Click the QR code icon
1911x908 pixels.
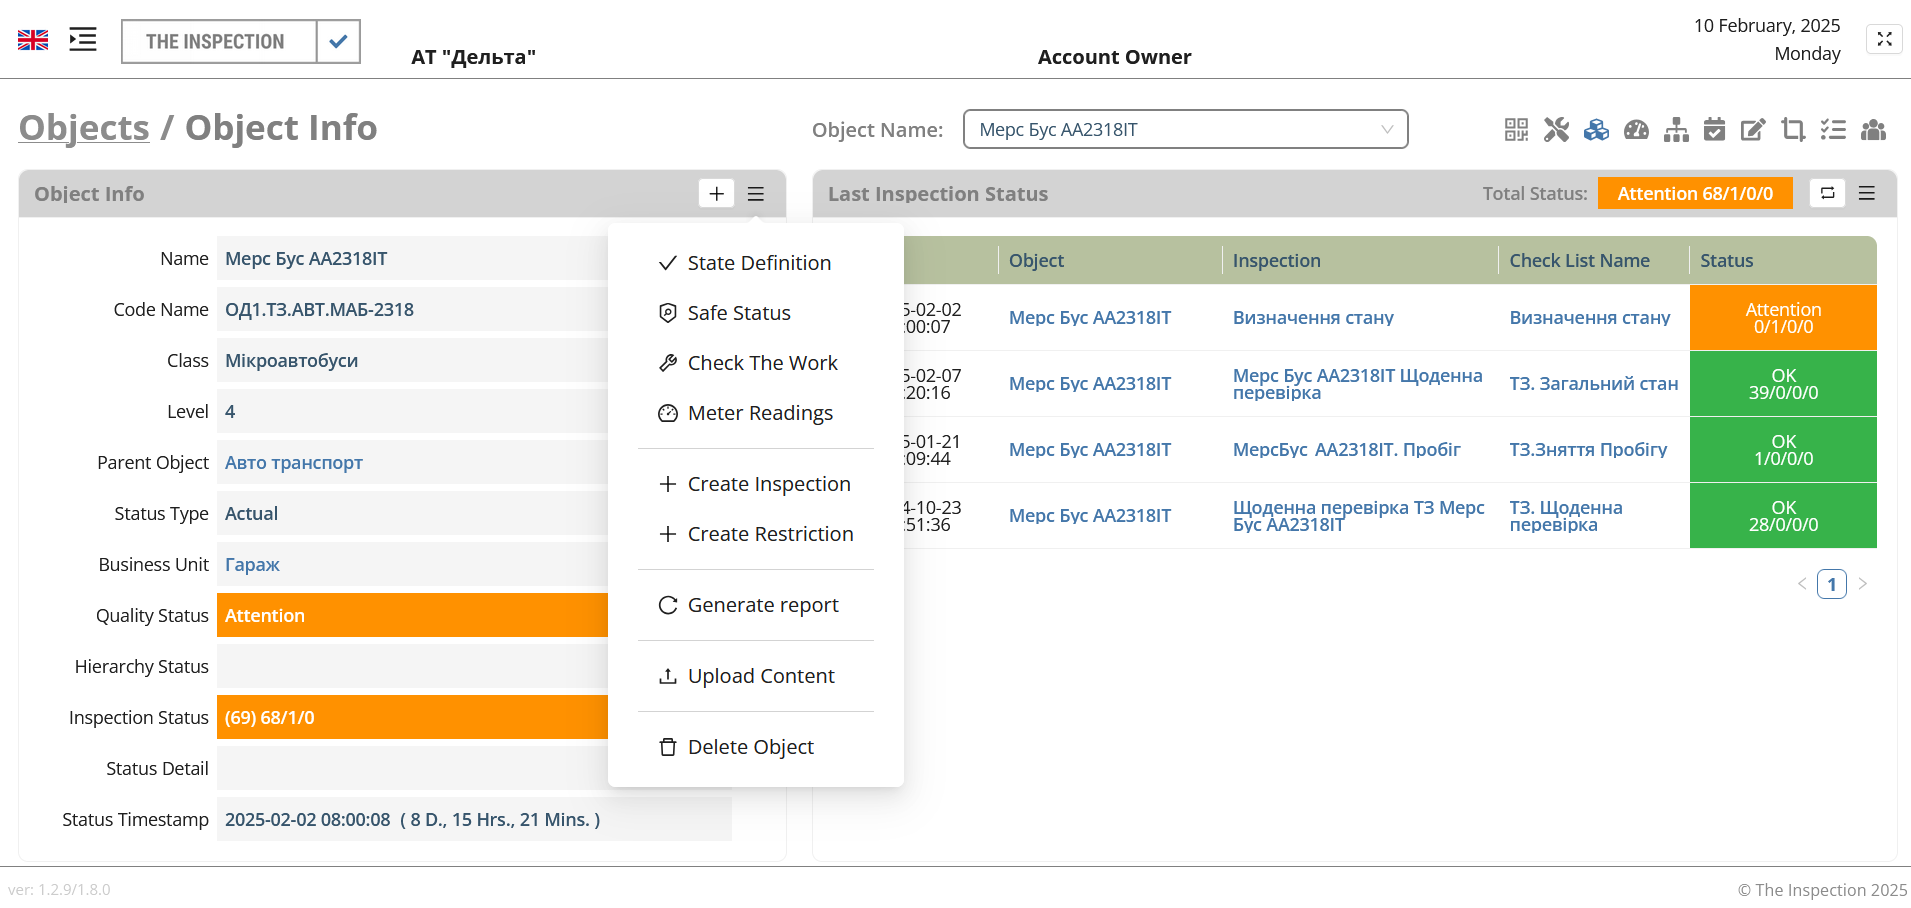[1516, 130]
